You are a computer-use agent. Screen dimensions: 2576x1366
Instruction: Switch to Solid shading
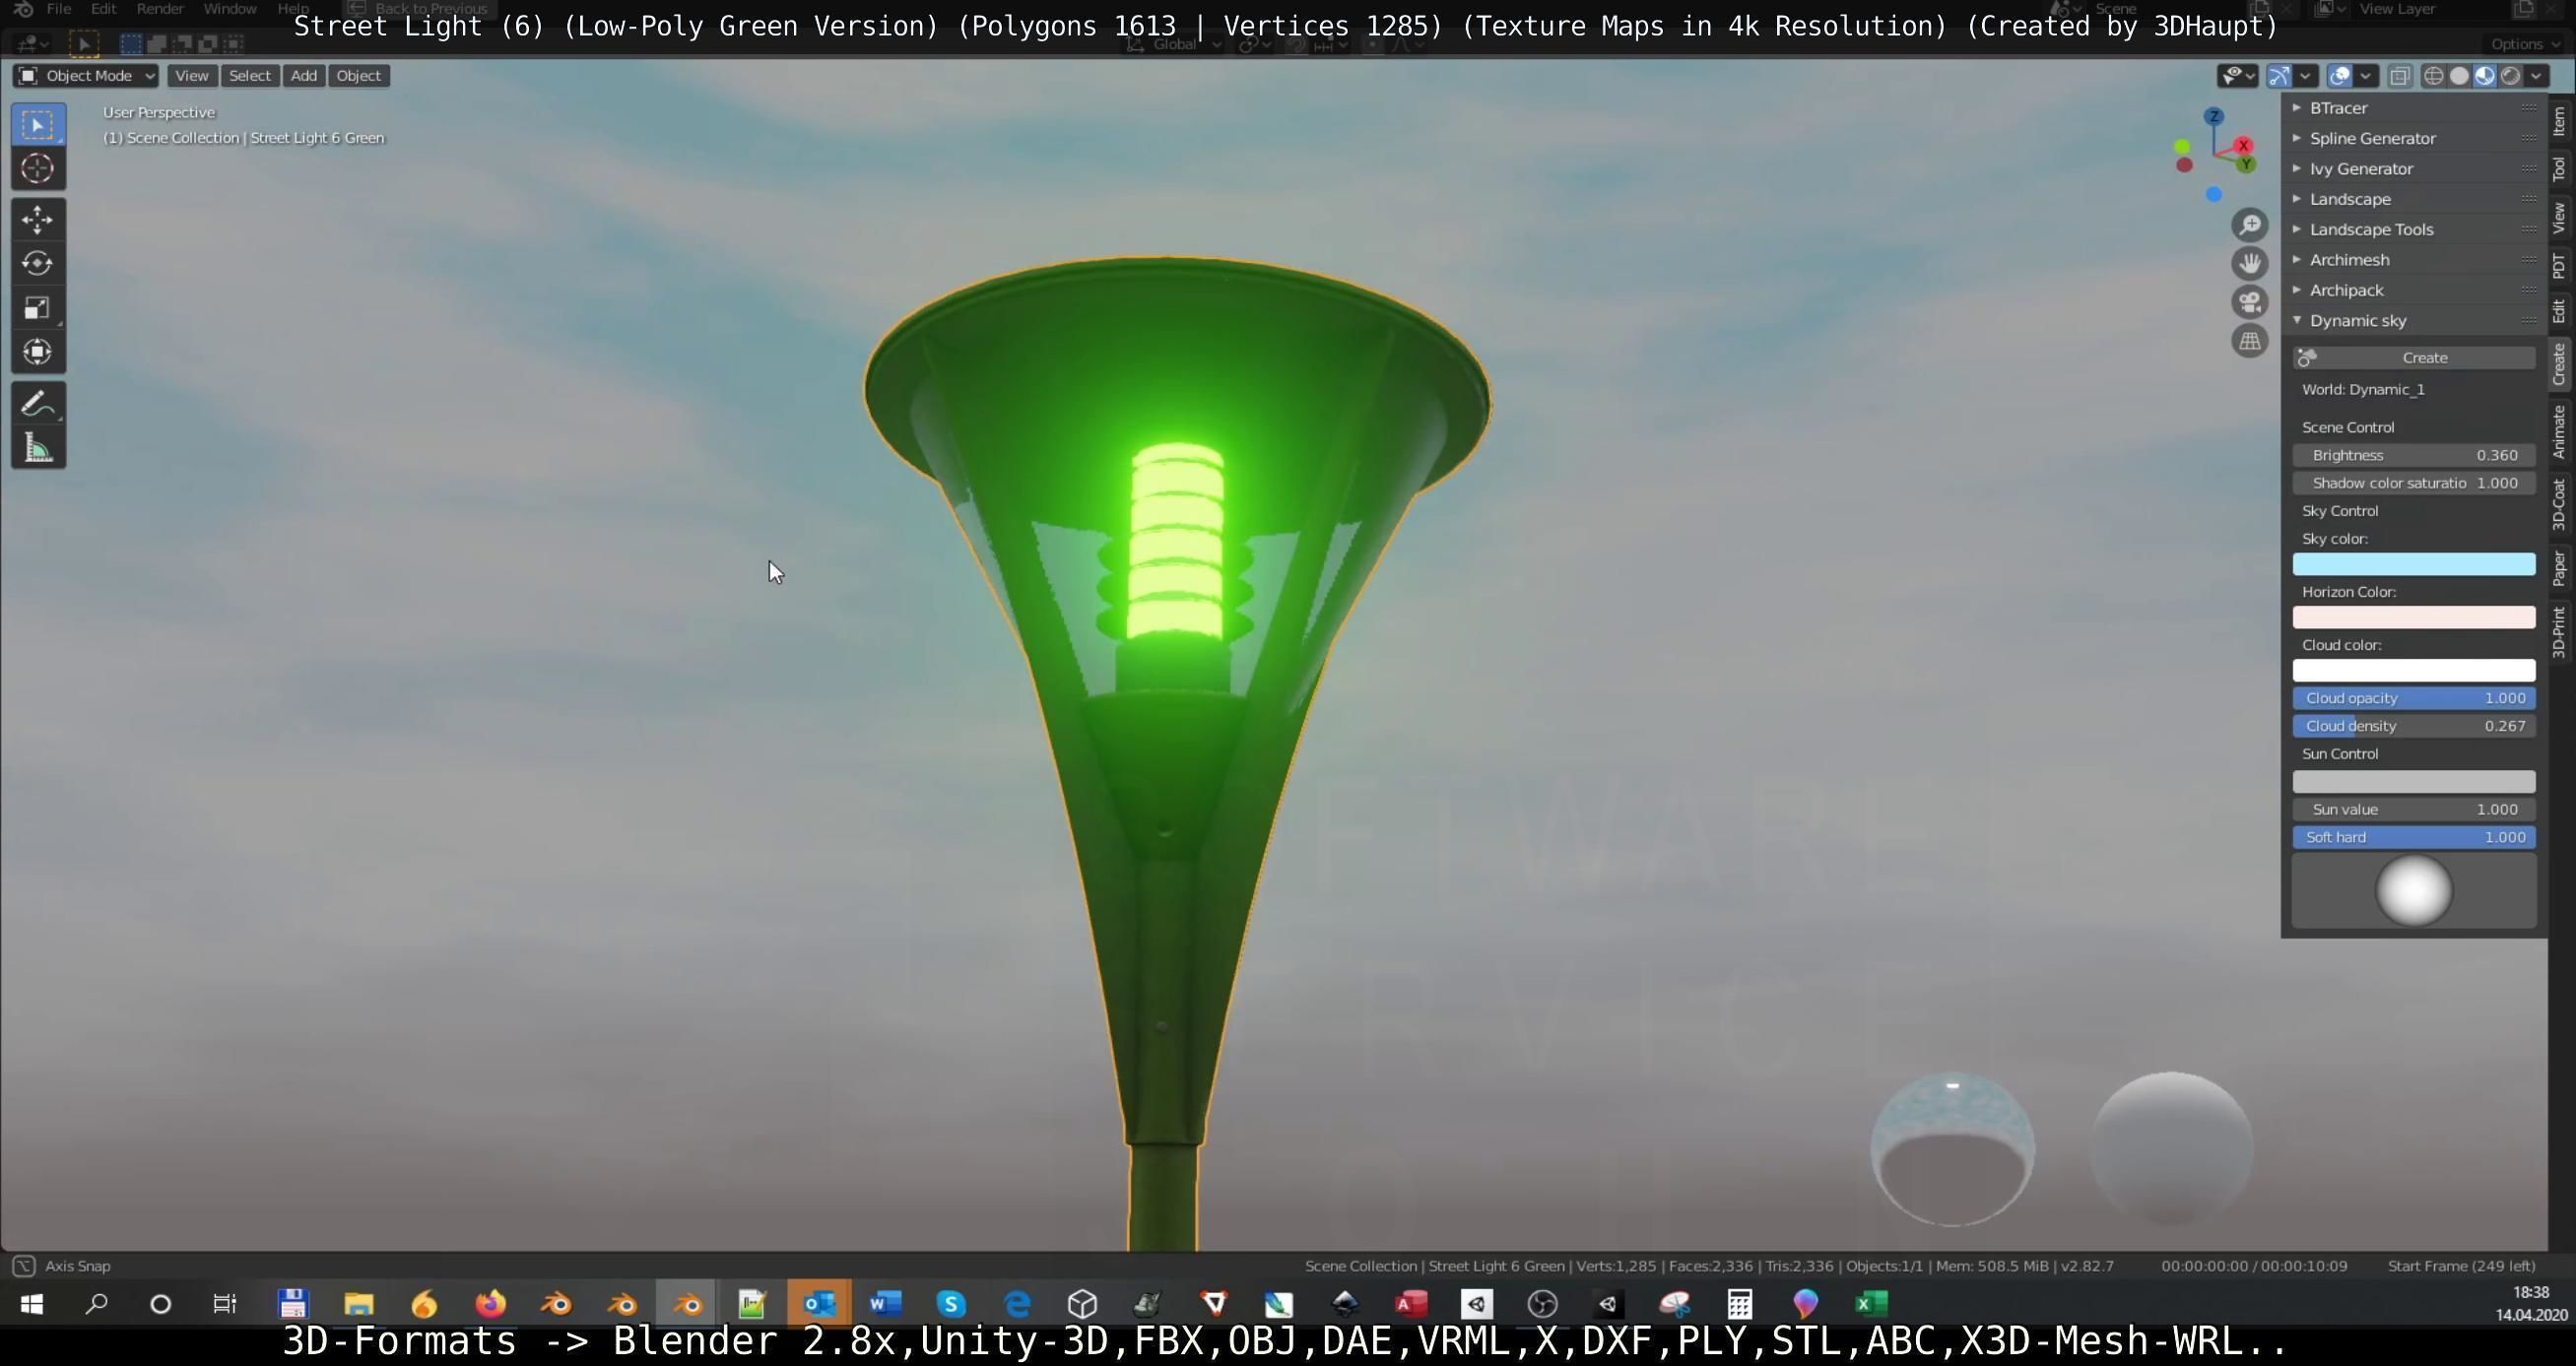tap(2459, 76)
